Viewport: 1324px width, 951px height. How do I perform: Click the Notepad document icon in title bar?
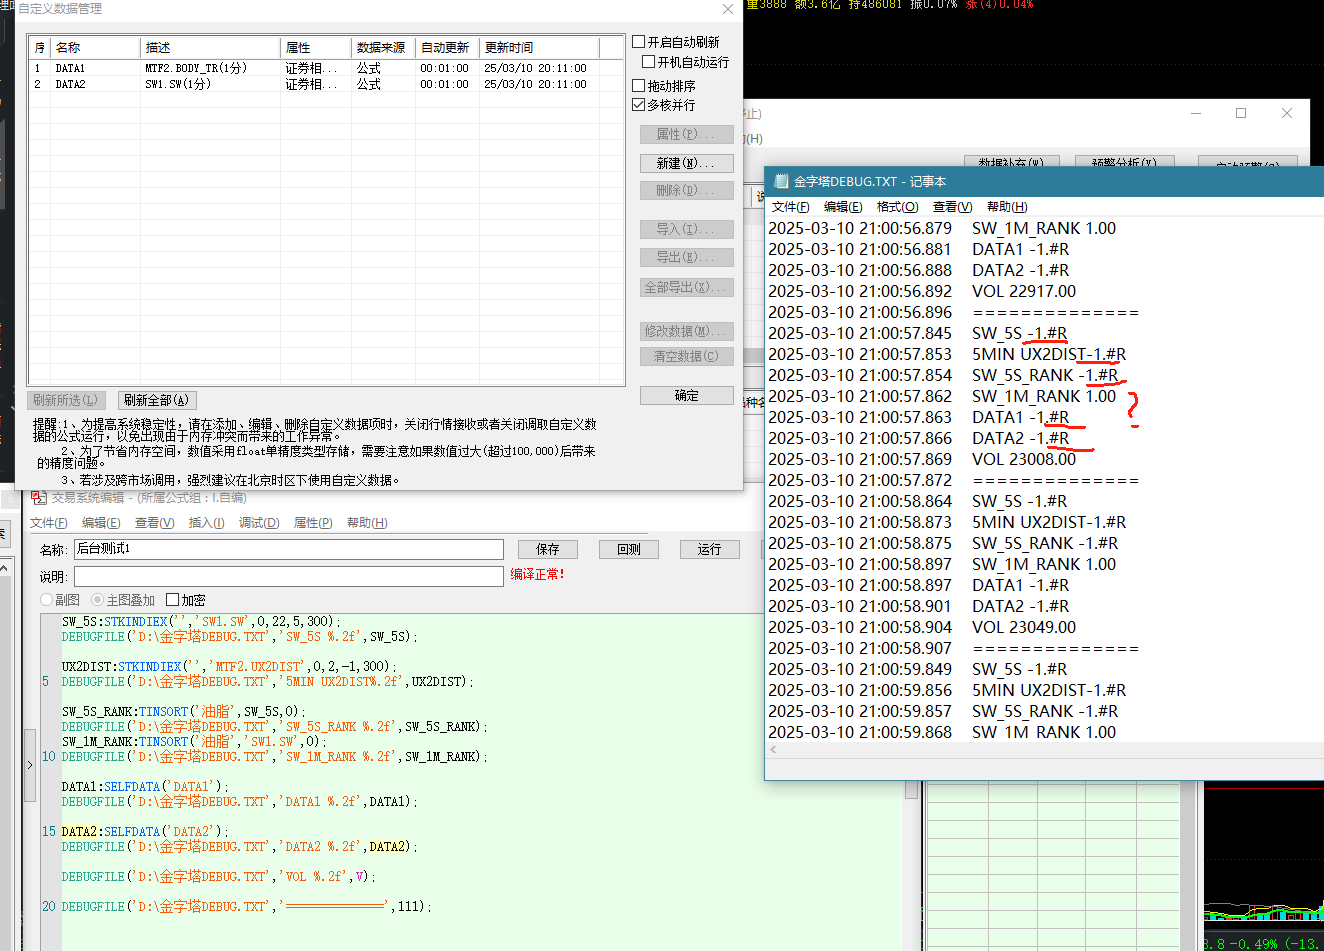(781, 181)
